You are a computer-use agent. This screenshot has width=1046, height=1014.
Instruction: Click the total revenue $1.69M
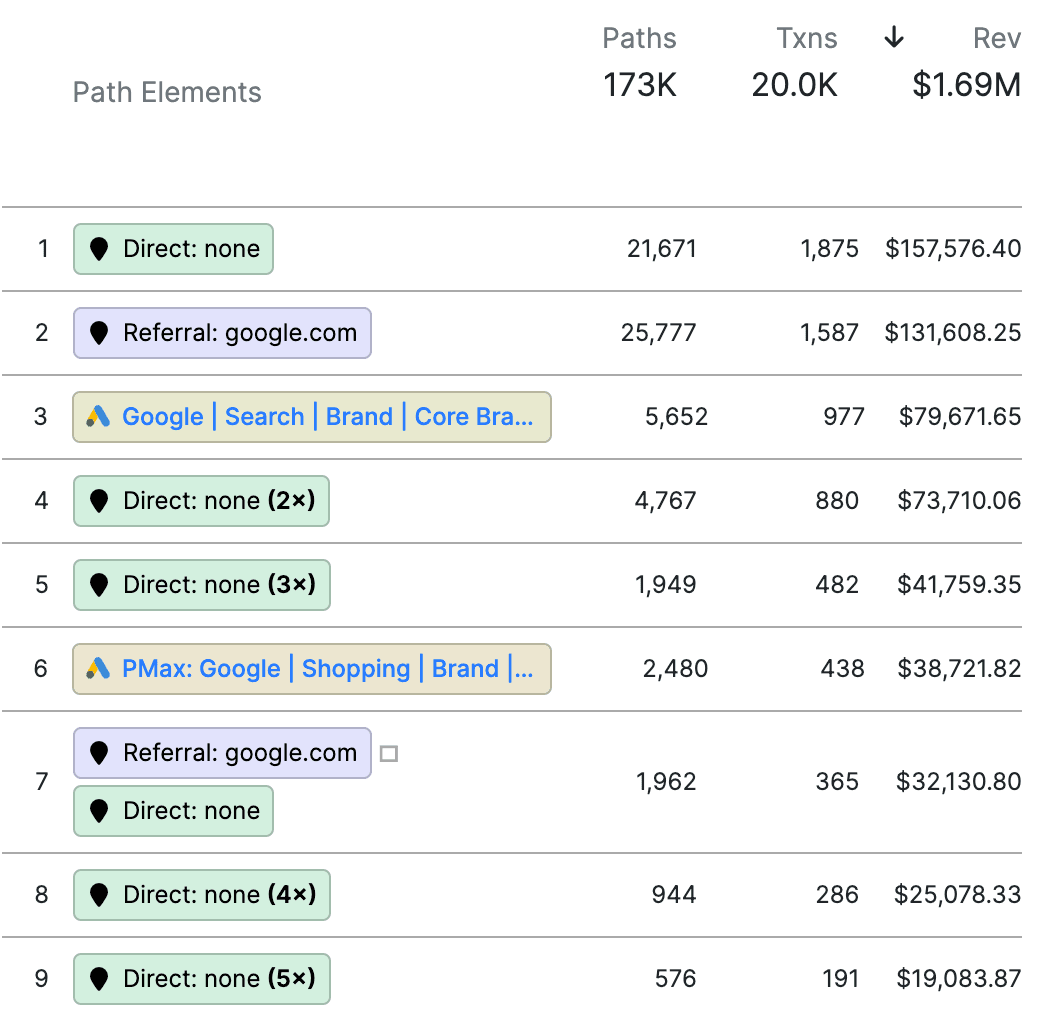(x=967, y=85)
